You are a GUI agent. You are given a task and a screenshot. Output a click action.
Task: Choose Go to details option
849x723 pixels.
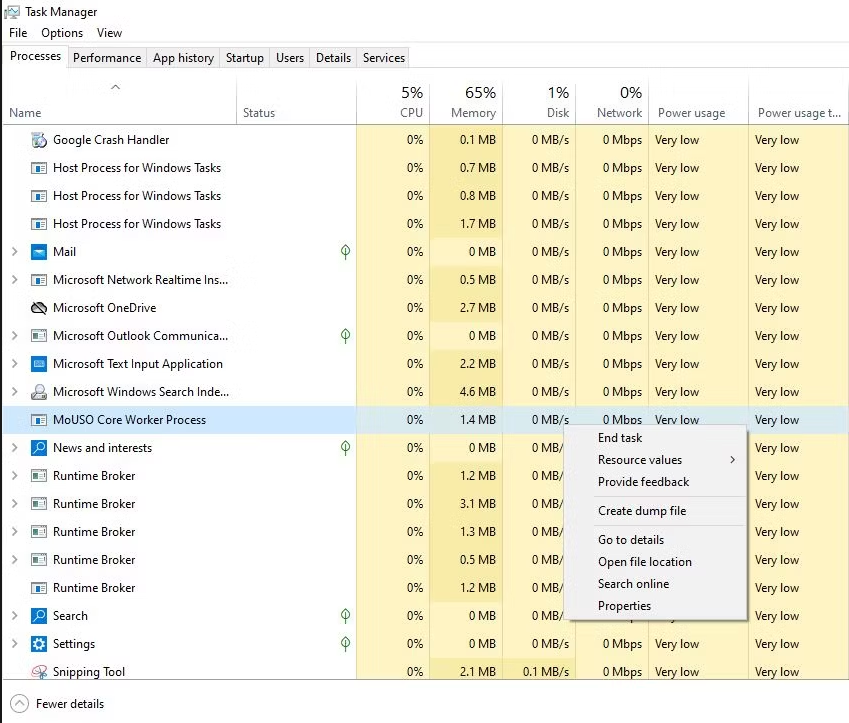[x=655, y=540]
